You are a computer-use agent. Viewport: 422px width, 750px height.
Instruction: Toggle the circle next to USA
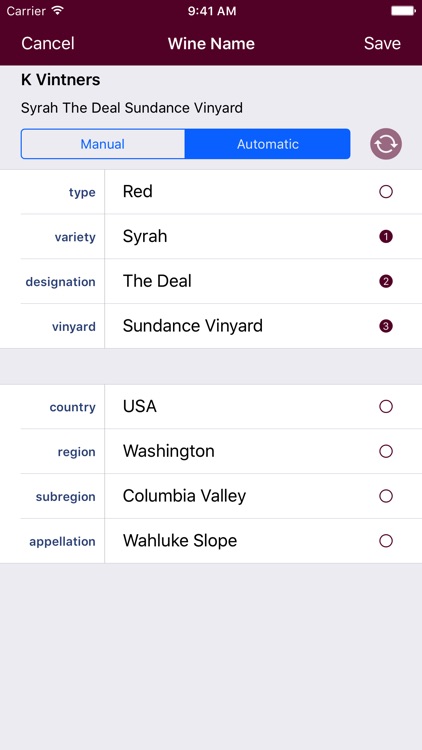click(x=386, y=407)
